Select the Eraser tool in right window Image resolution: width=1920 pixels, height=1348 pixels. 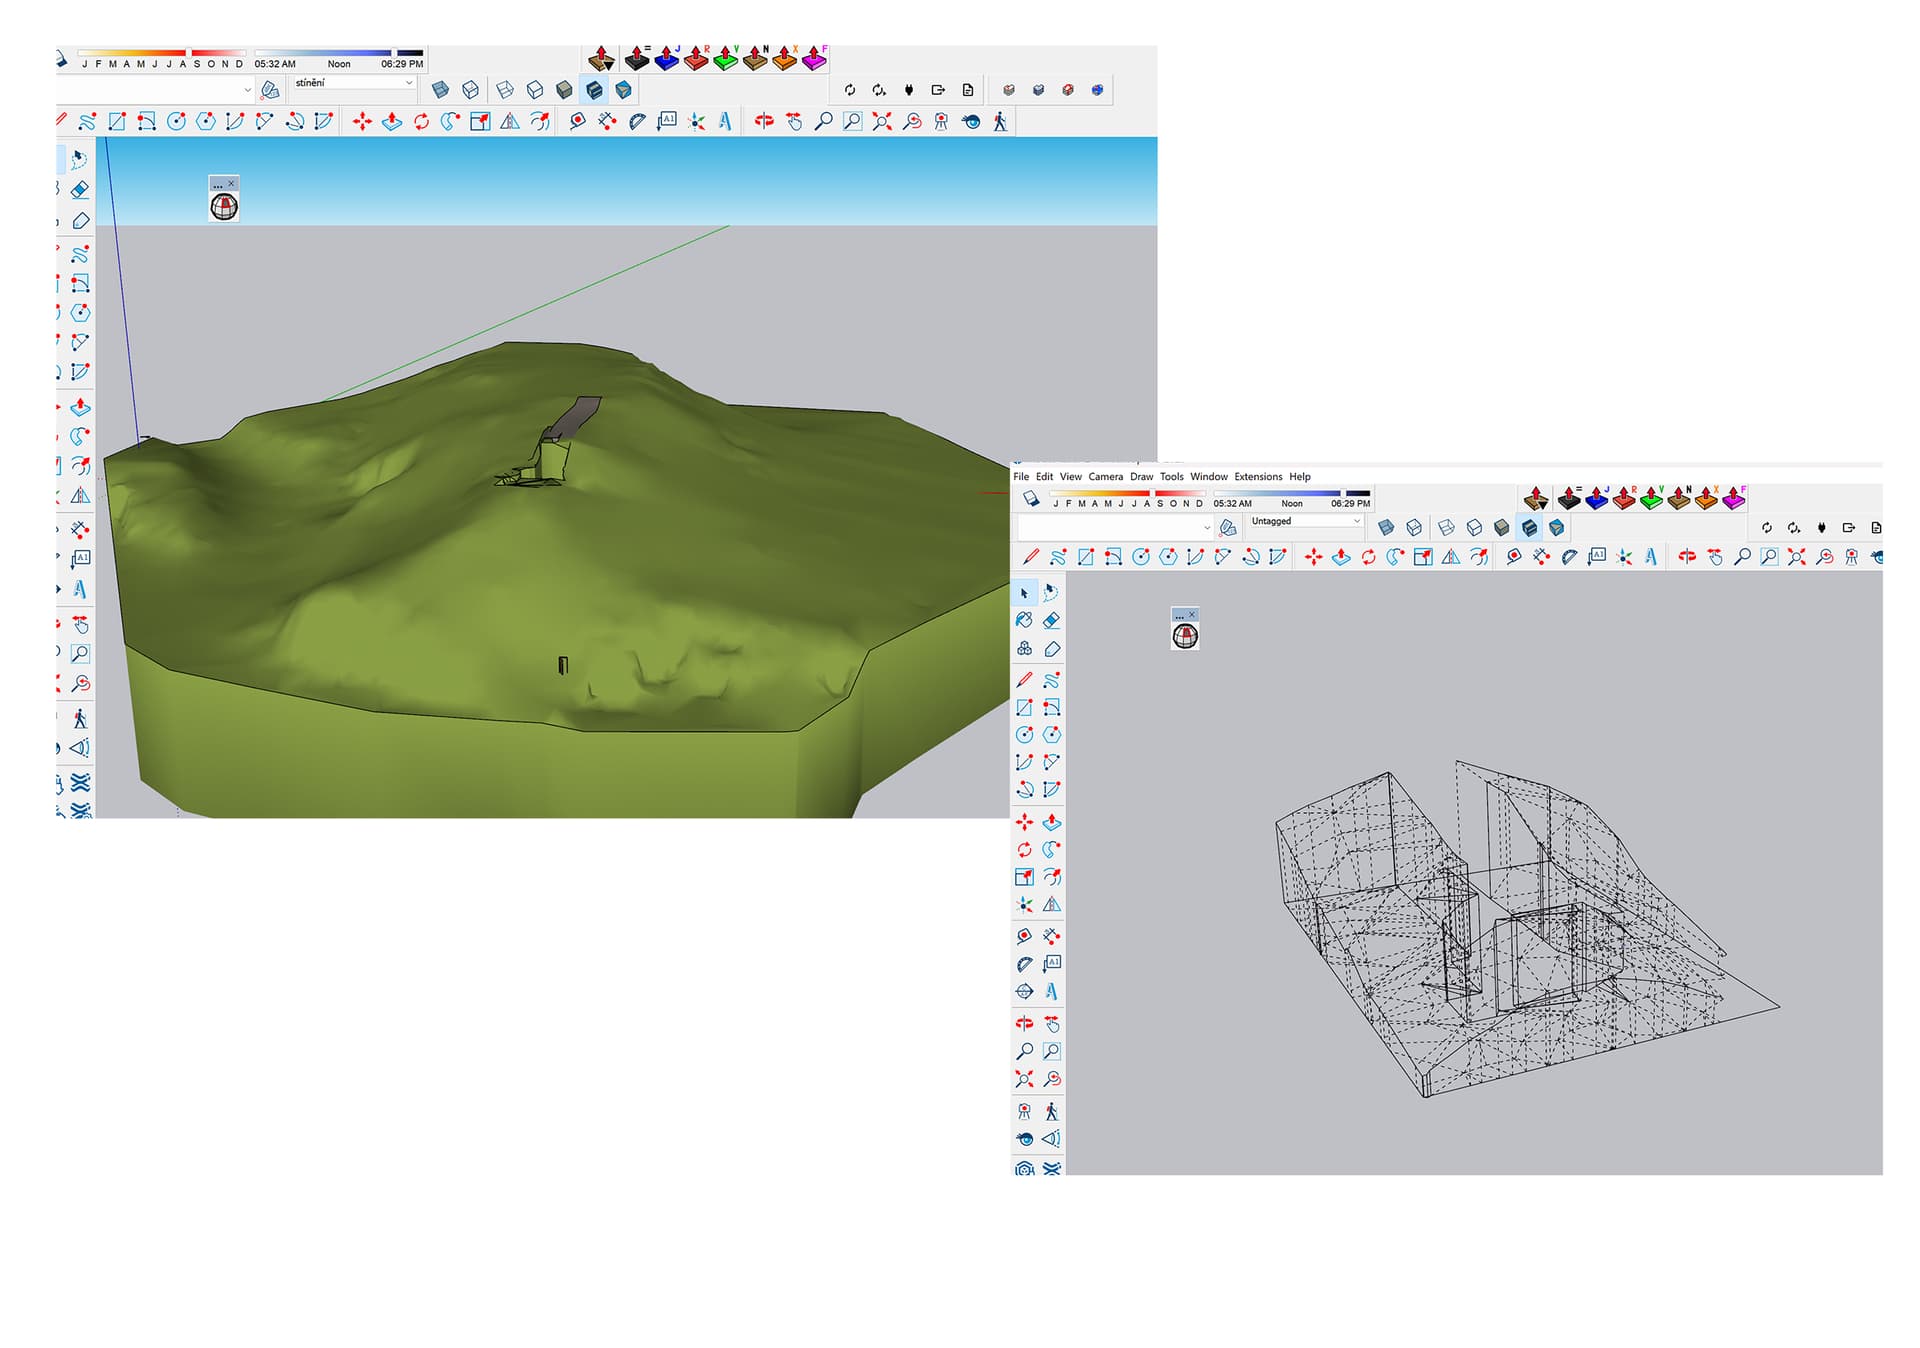1051,621
